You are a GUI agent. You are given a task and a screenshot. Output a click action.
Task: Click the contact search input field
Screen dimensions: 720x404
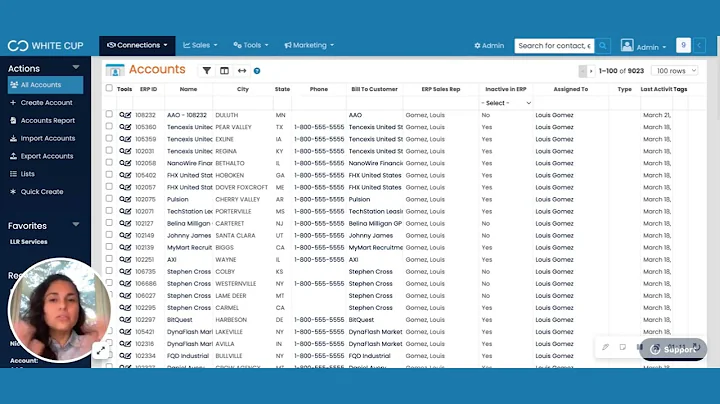tap(554, 45)
